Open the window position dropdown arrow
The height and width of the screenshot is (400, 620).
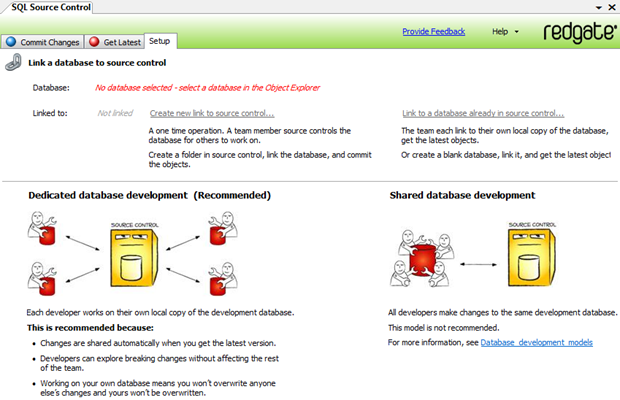point(597,7)
